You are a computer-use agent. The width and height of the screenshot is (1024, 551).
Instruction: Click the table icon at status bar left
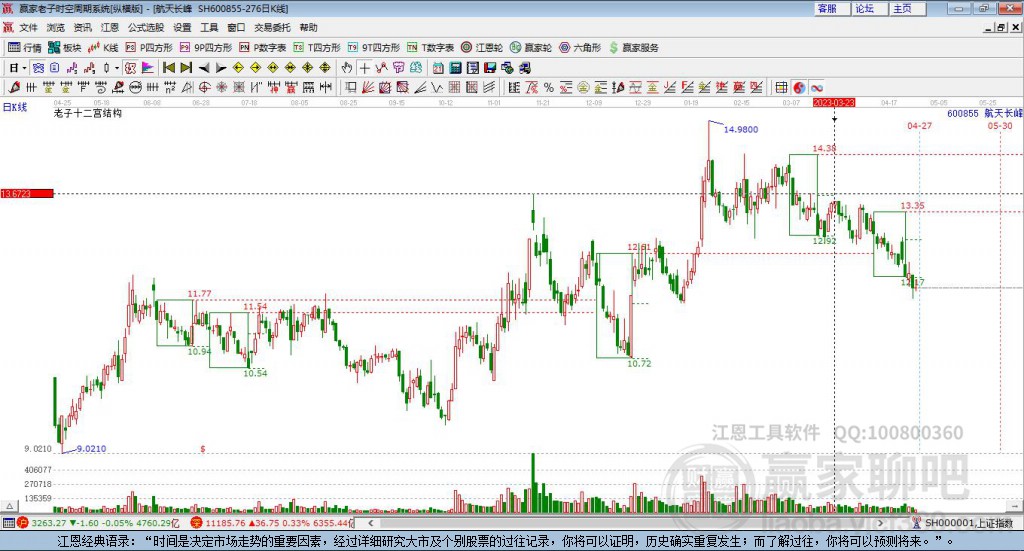[x=8, y=523]
